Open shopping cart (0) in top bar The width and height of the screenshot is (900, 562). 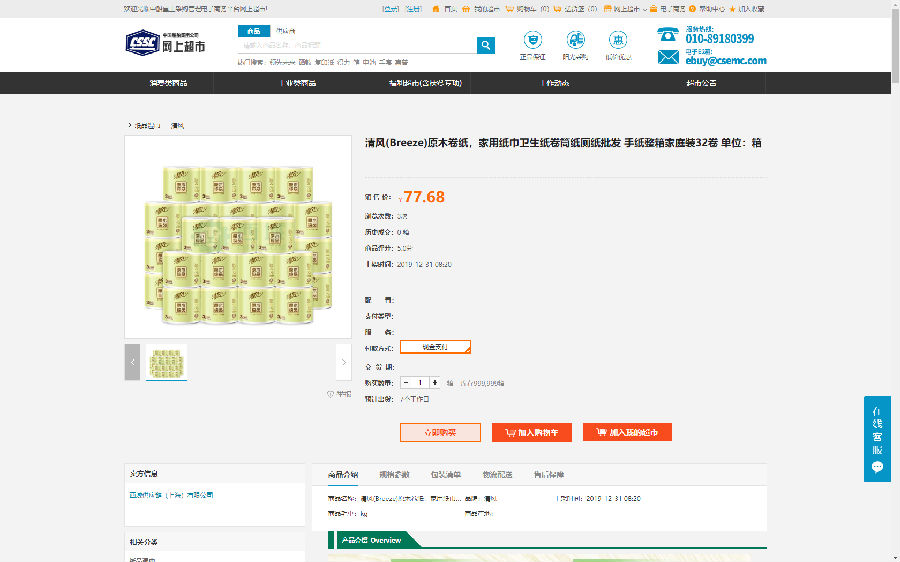pos(527,9)
